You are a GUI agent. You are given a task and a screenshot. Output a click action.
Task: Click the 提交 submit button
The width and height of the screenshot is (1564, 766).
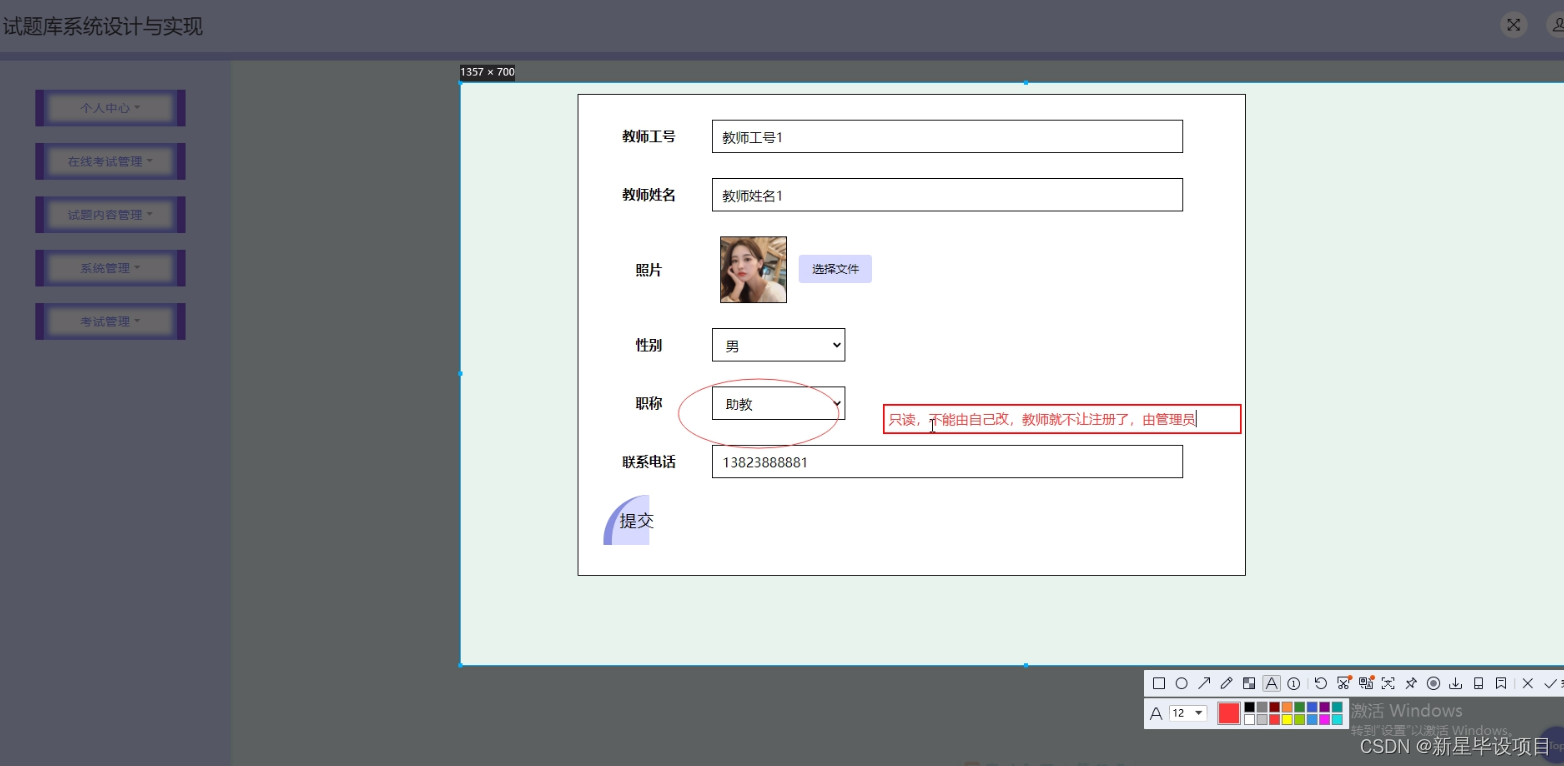tap(634, 520)
